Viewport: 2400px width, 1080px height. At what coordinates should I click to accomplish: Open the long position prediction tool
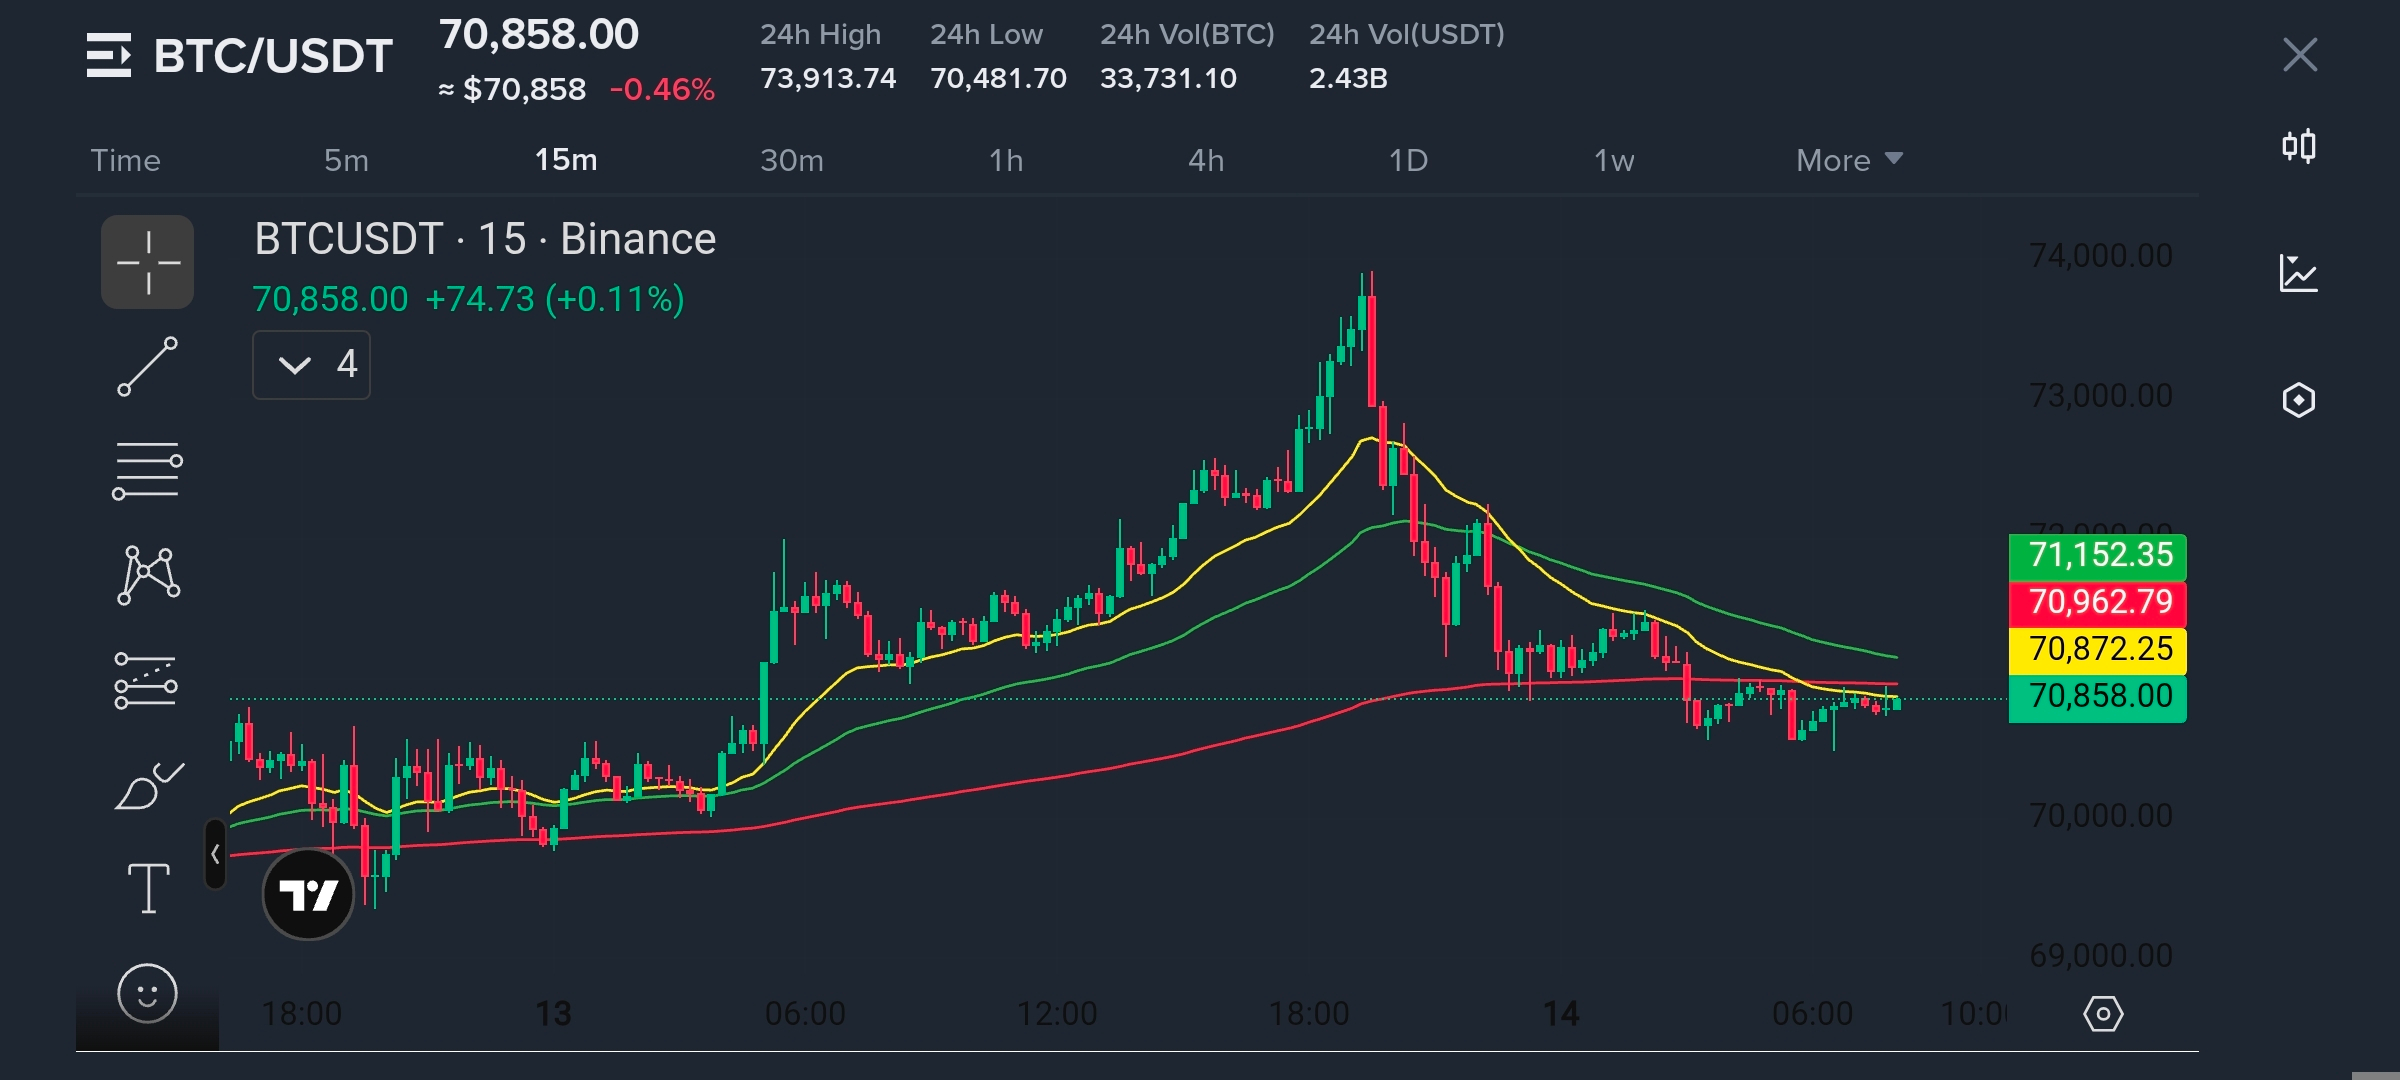[x=146, y=680]
